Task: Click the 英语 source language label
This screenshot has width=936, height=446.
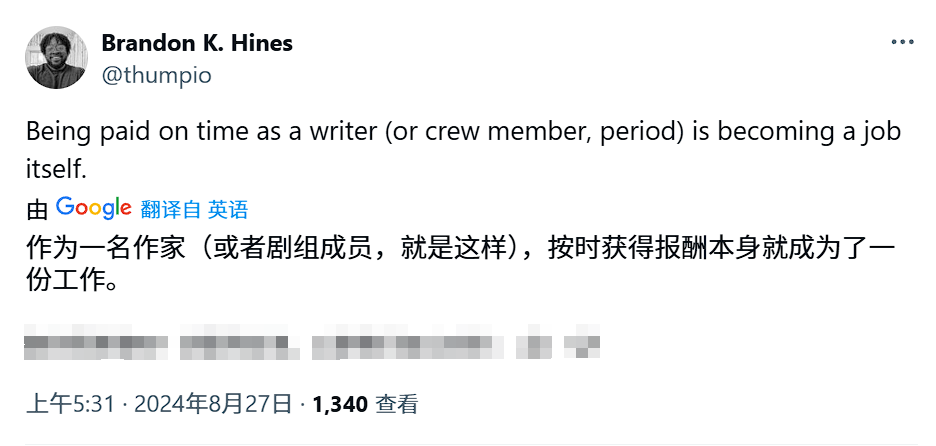Action: [x=228, y=209]
